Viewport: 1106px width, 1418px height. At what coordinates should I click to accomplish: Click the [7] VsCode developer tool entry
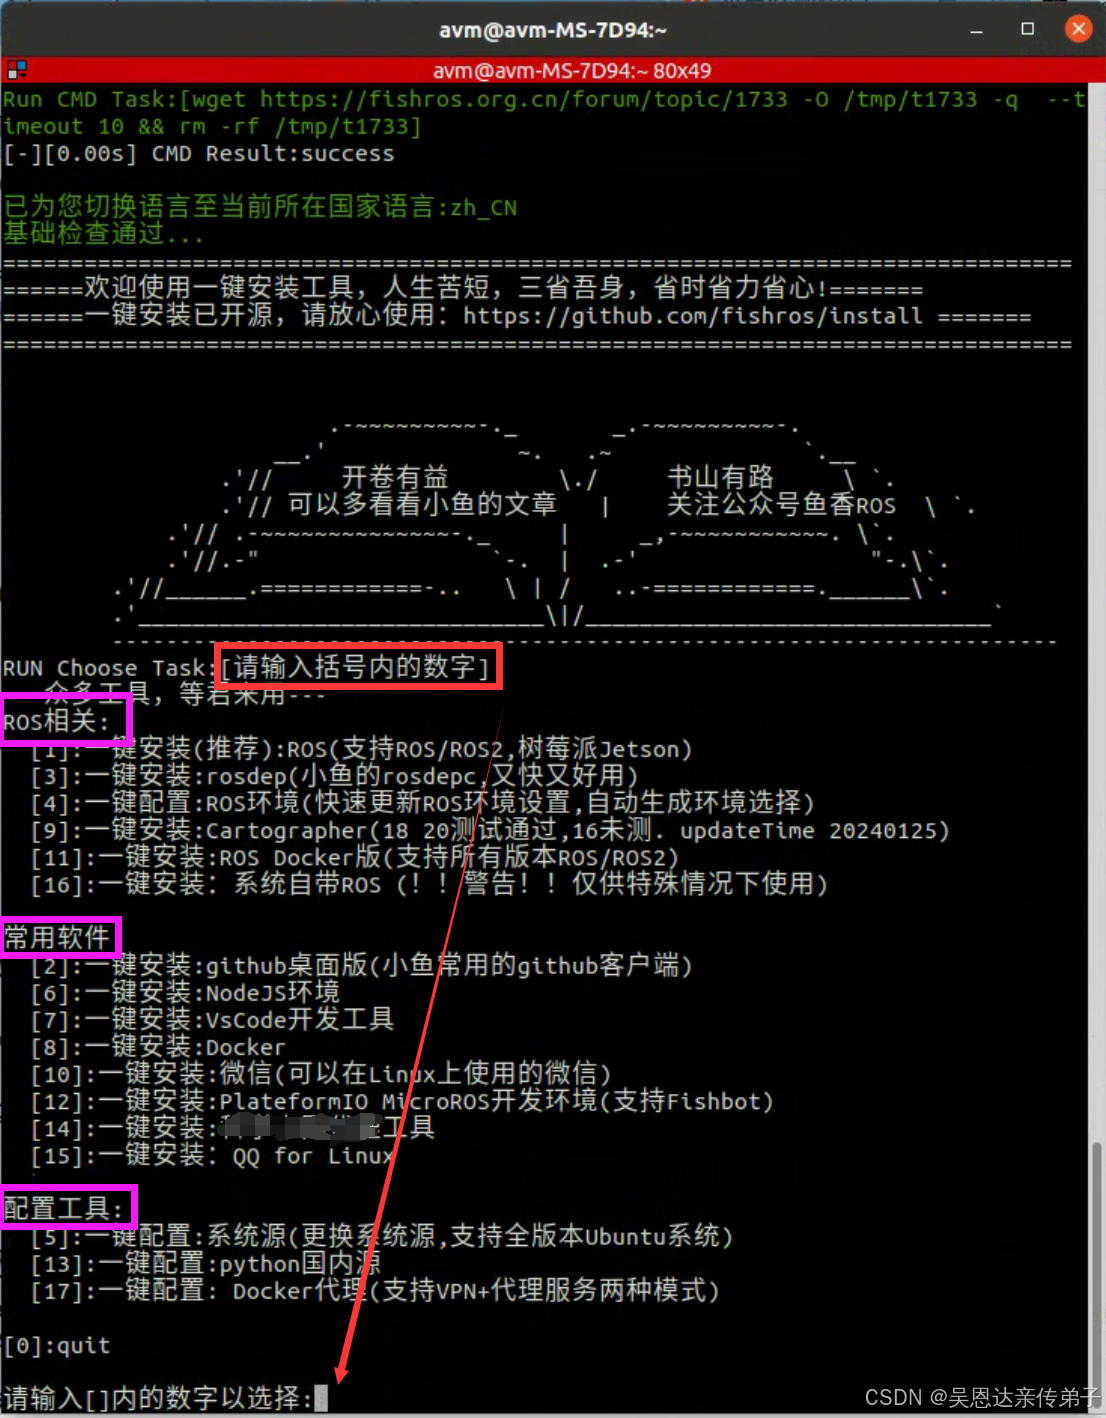point(212,1019)
